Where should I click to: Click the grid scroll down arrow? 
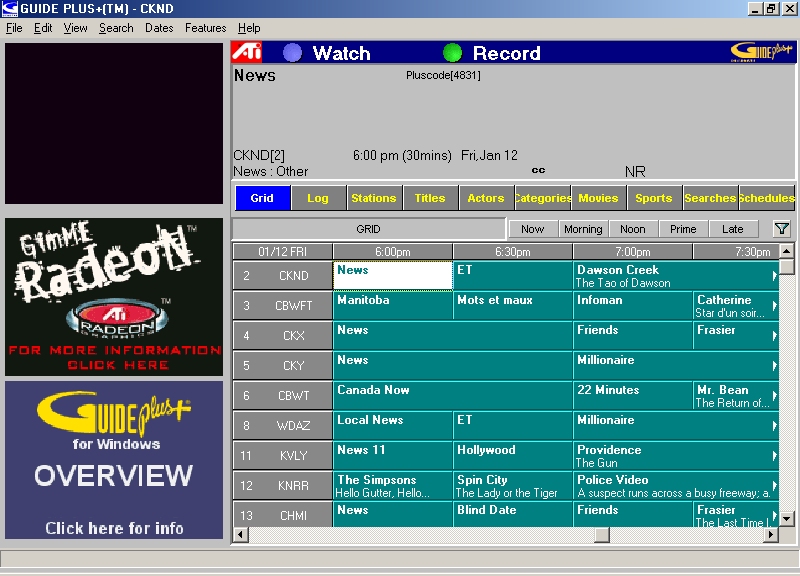pos(787,519)
